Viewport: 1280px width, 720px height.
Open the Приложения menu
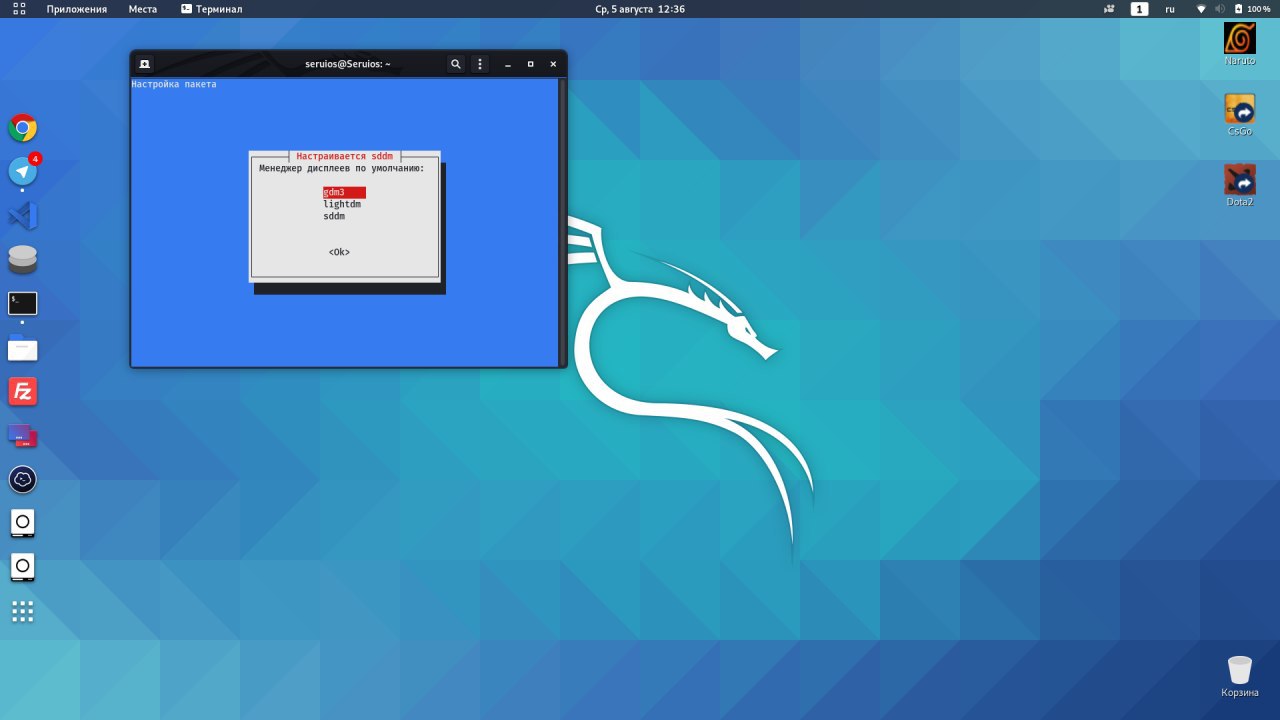77,9
